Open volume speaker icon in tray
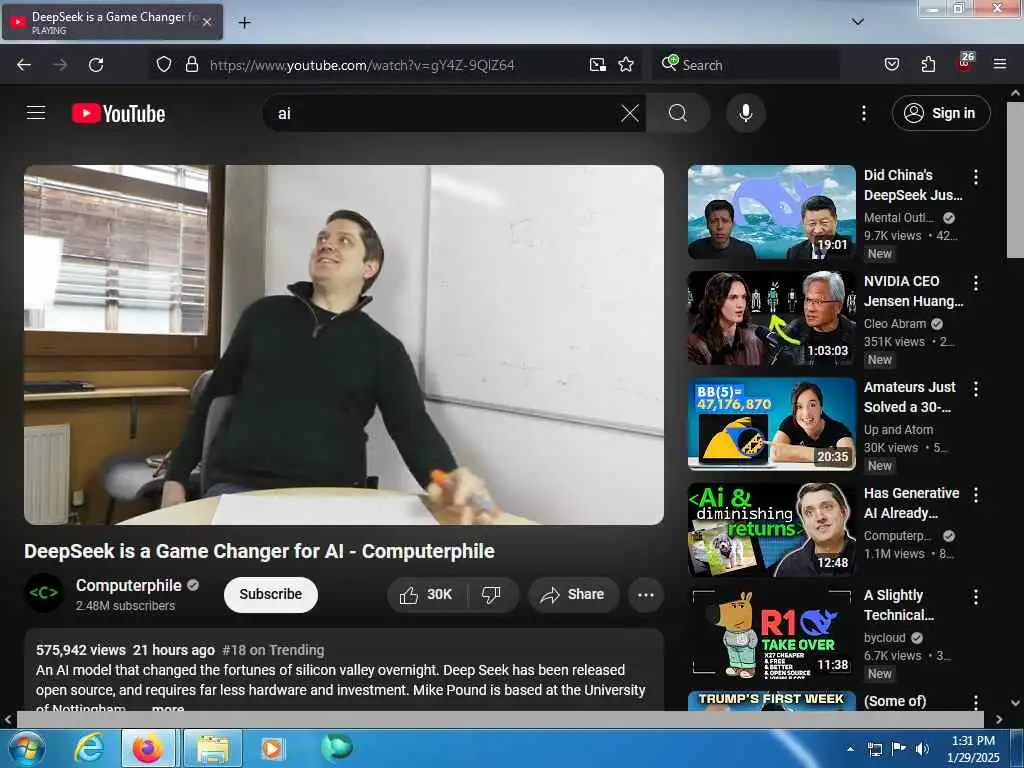This screenshot has height=768, width=1024. coord(922,749)
